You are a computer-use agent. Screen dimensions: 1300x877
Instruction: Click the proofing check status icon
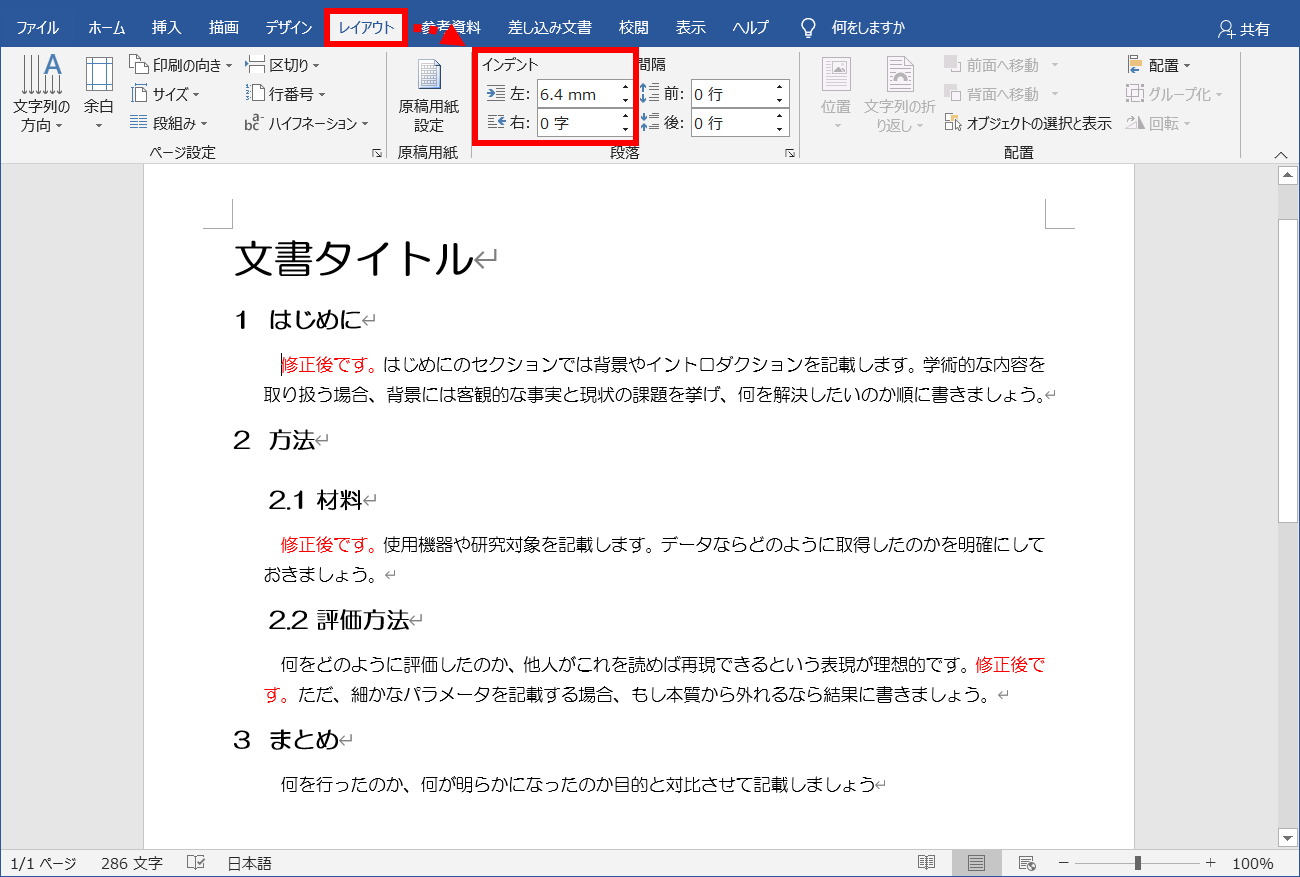pyautogui.click(x=197, y=863)
